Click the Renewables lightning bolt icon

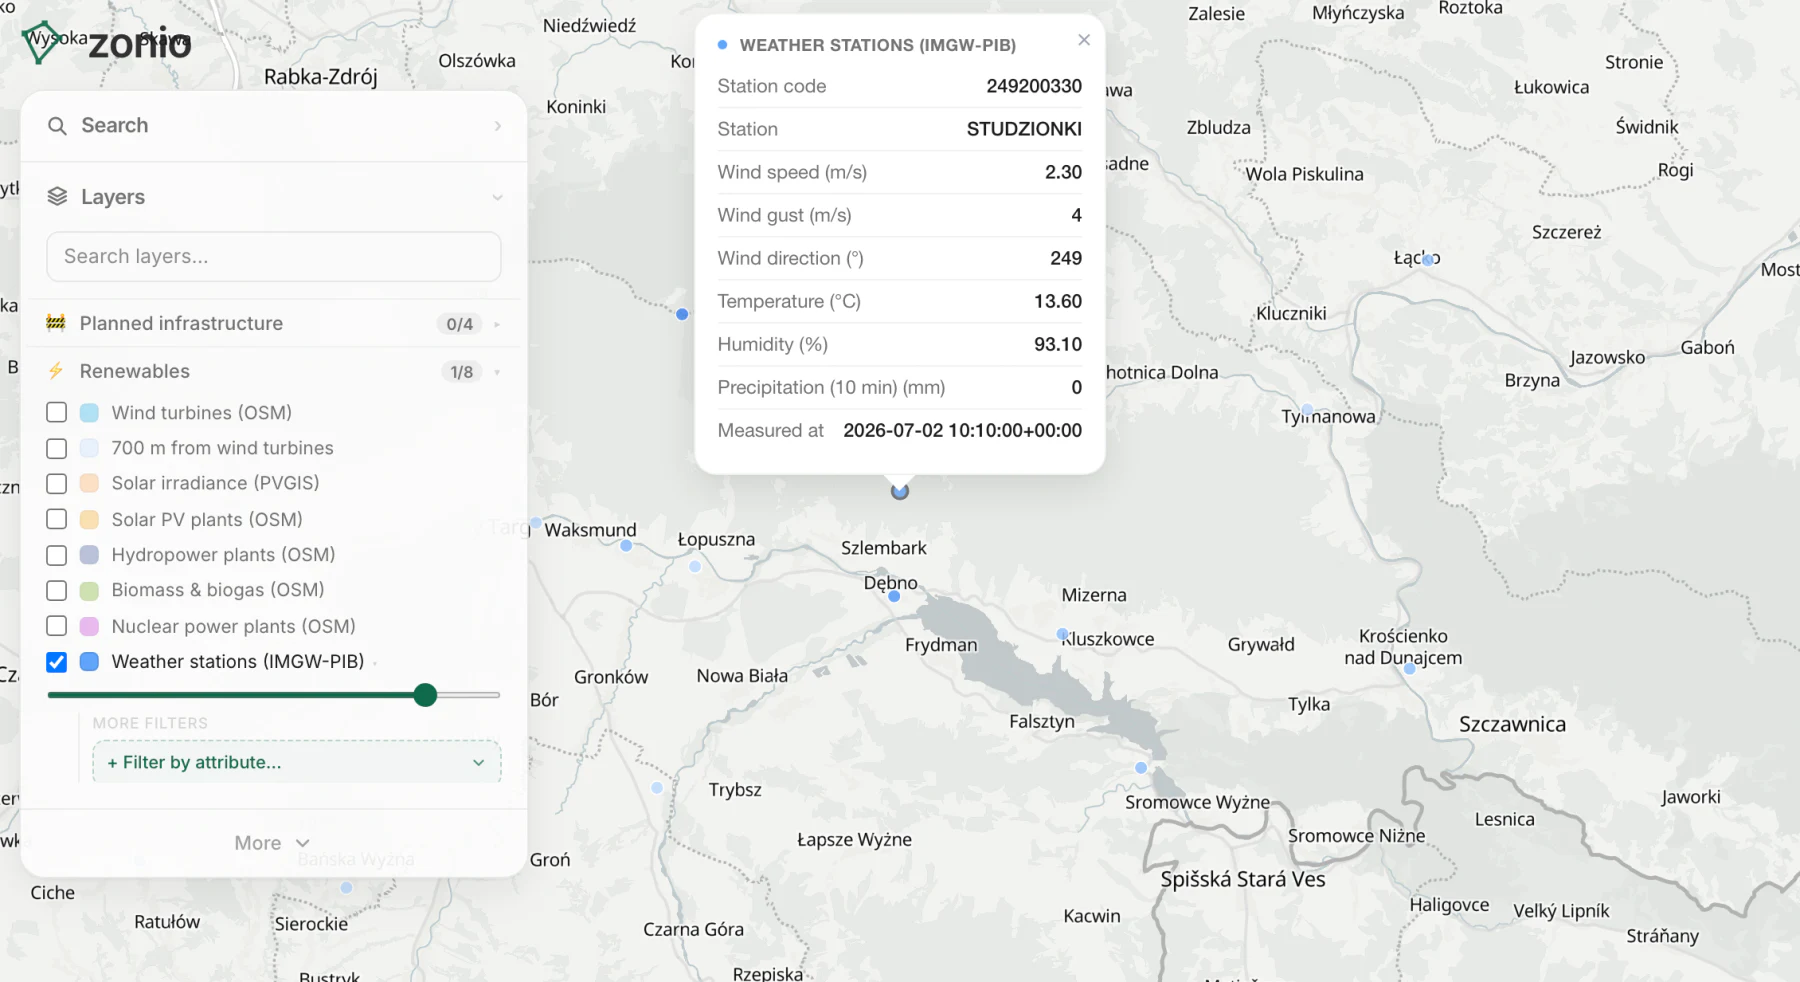(x=56, y=371)
